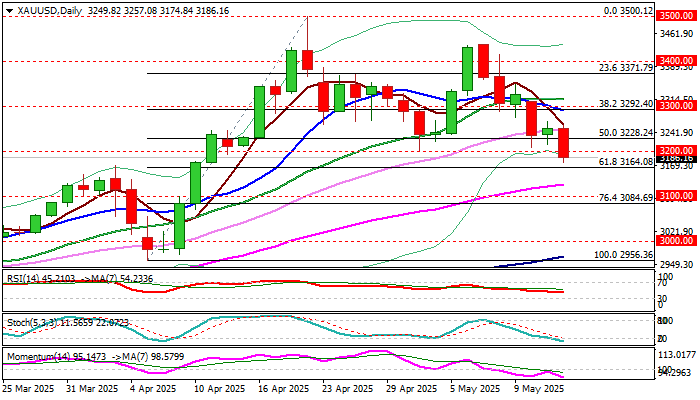This screenshot has width=700, height=400.
Task: Click the 3241.90 price axis value
Action: tap(676, 133)
